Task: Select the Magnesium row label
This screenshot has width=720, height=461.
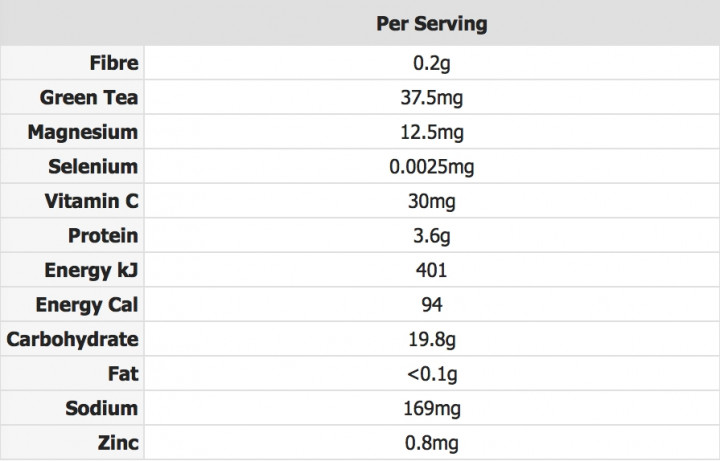Action: pyautogui.click(x=83, y=132)
